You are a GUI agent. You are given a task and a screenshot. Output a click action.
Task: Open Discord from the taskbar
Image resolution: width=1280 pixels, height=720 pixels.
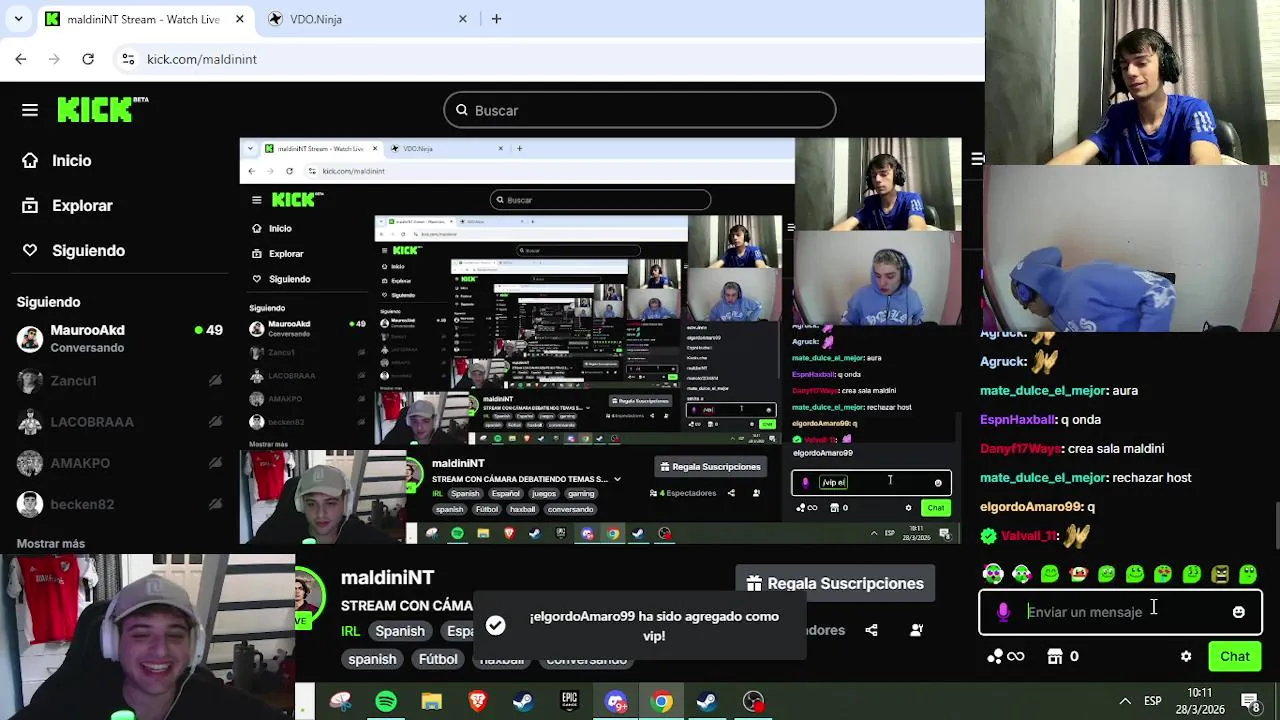click(616, 702)
